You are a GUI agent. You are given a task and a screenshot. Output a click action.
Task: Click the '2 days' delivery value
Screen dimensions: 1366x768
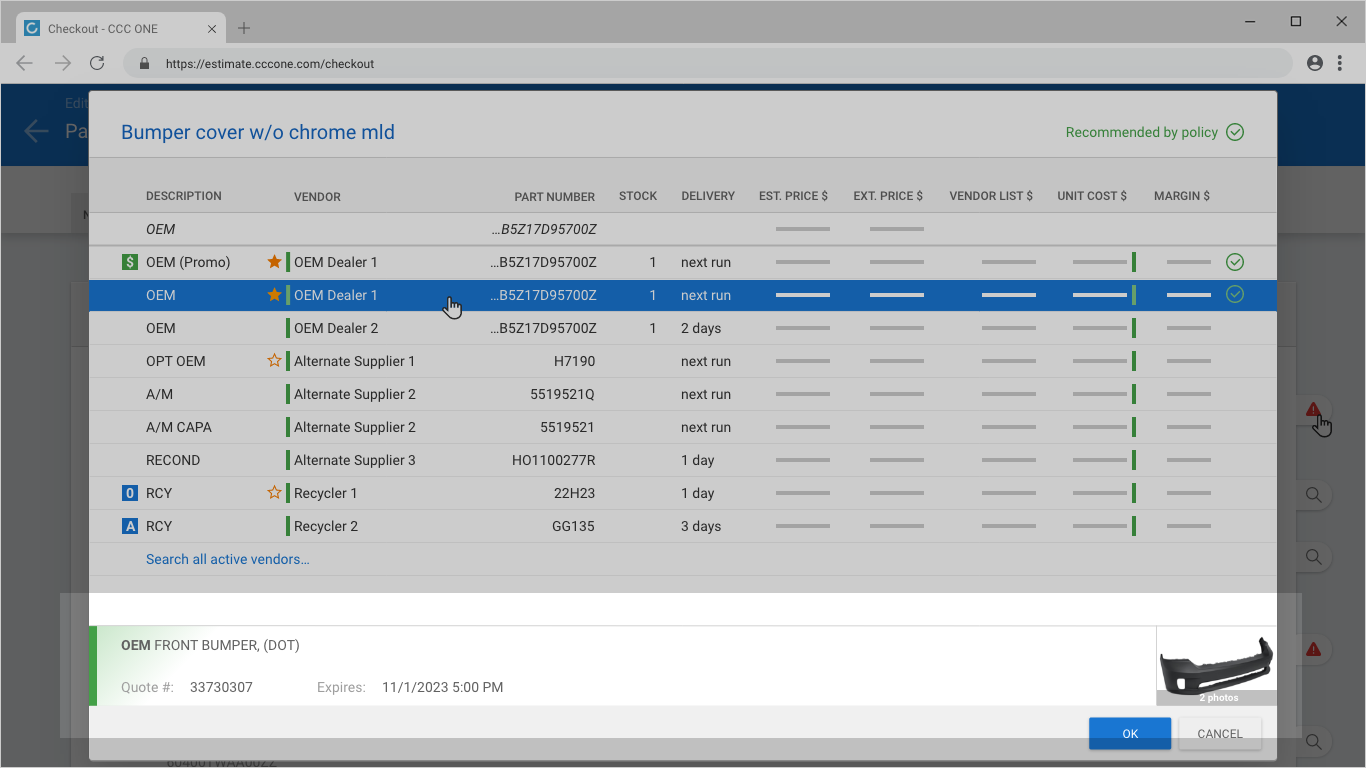click(x=701, y=328)
